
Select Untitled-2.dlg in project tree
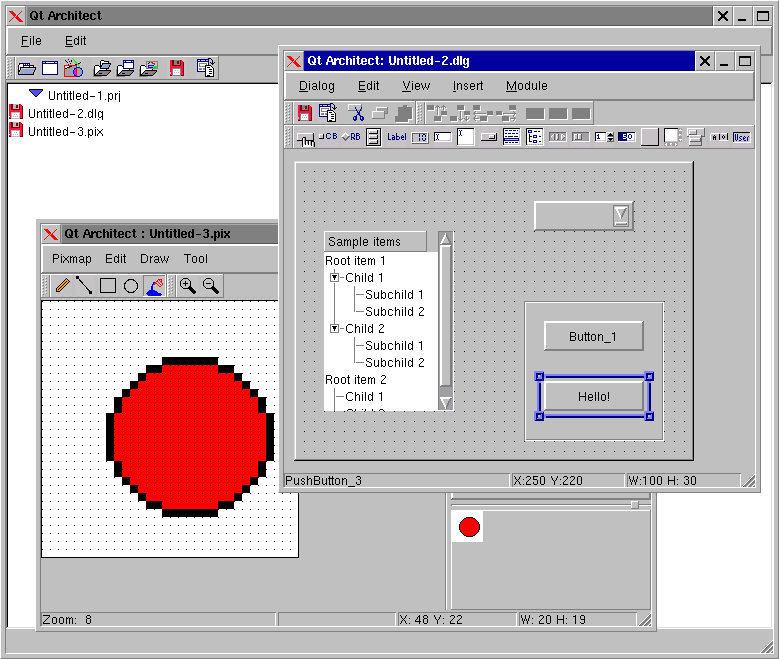tap(66, 114)
